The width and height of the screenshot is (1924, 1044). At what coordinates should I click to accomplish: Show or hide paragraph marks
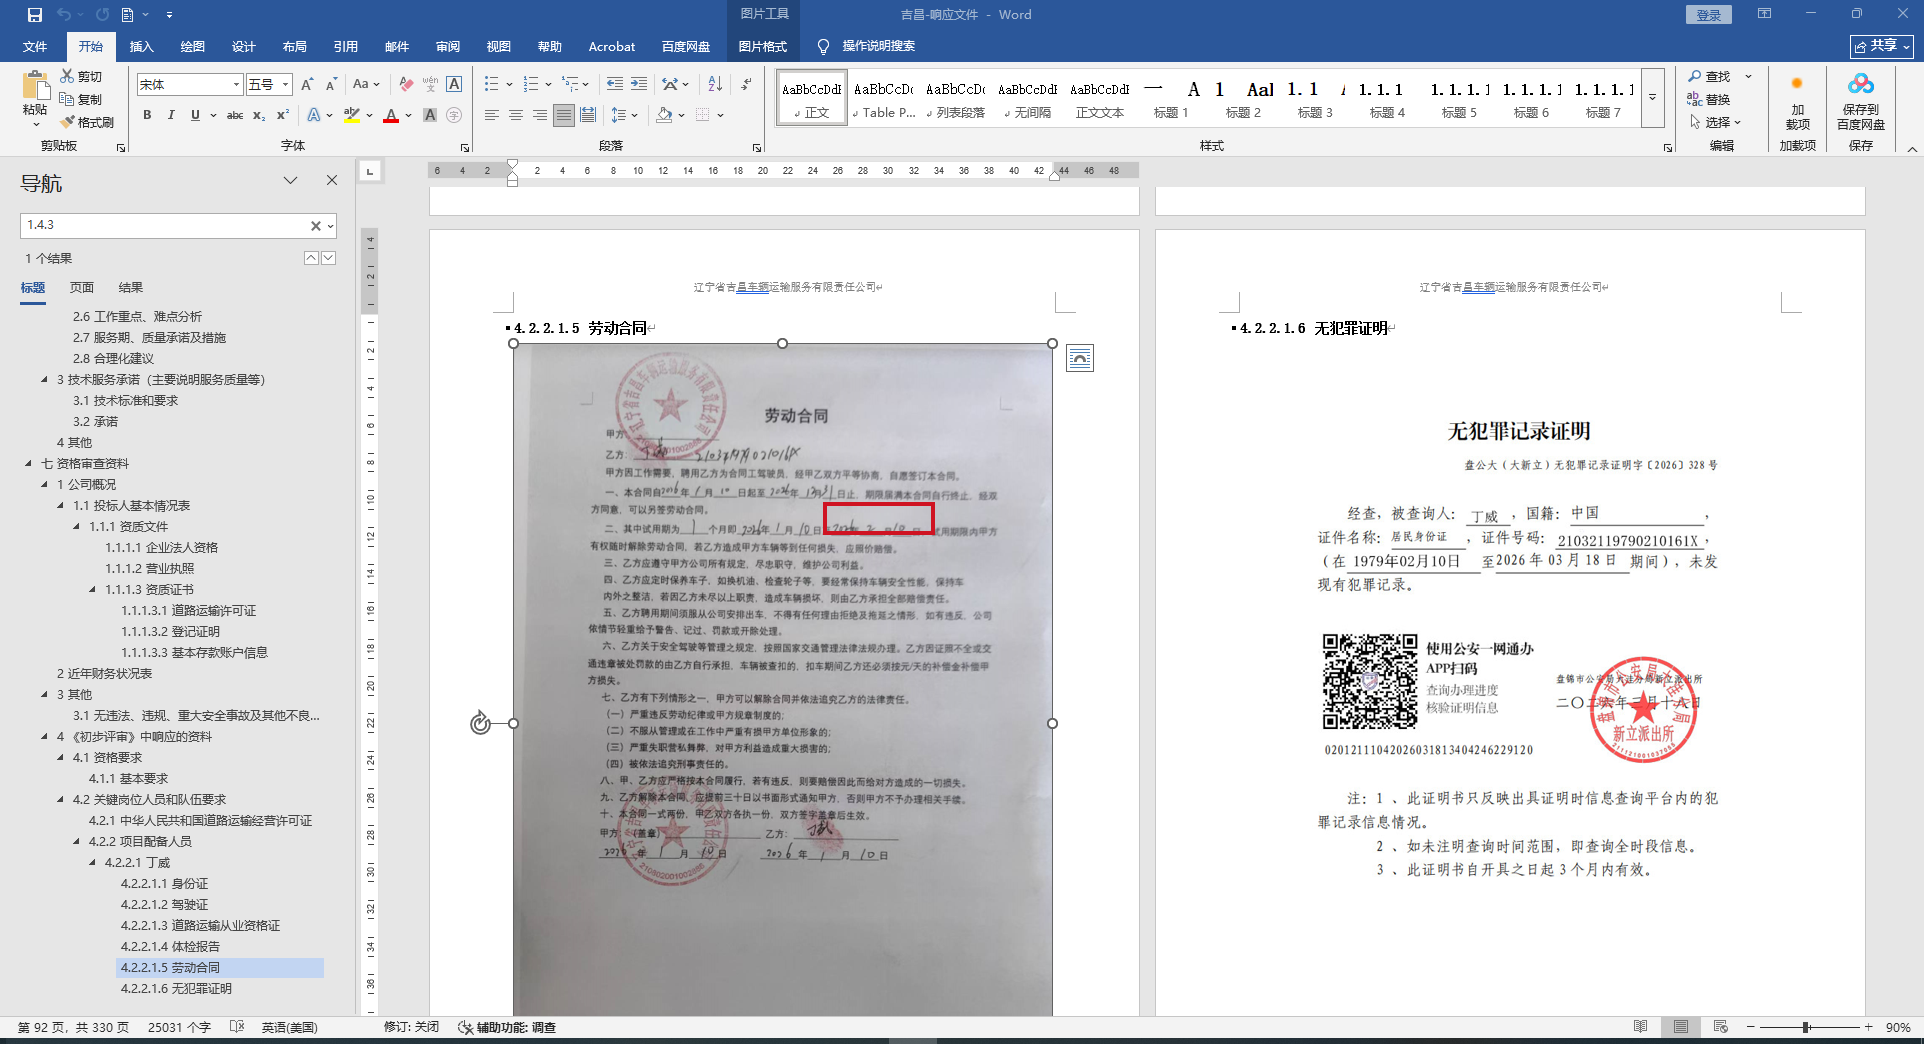(x=746, y=84)
